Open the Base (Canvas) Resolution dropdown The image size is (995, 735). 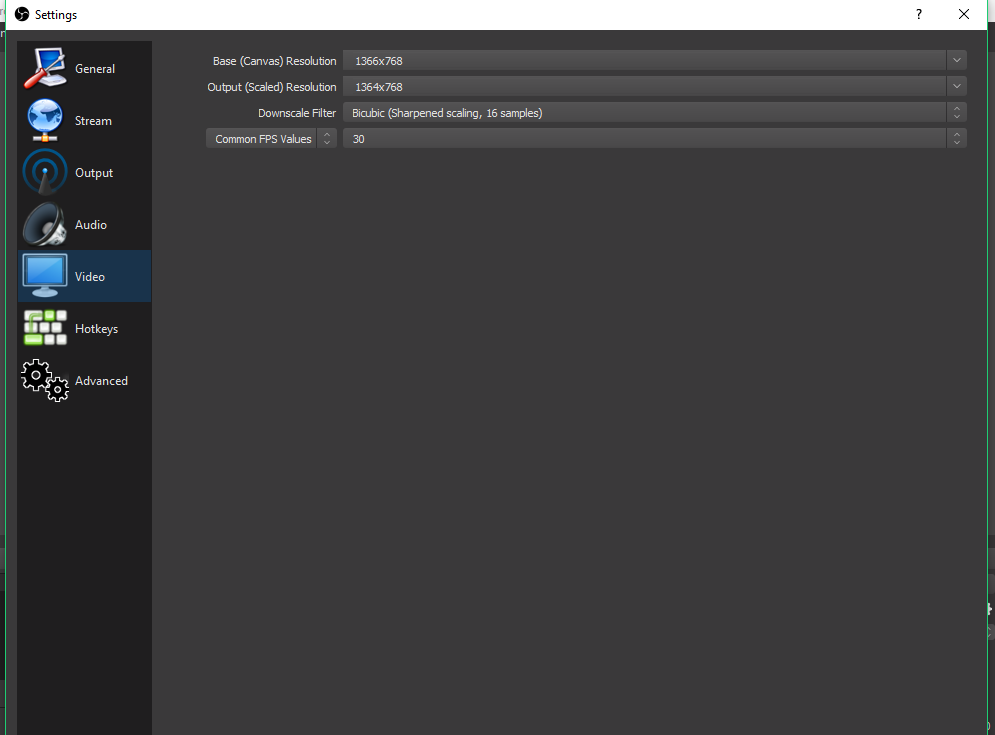(x=956, y=60)
